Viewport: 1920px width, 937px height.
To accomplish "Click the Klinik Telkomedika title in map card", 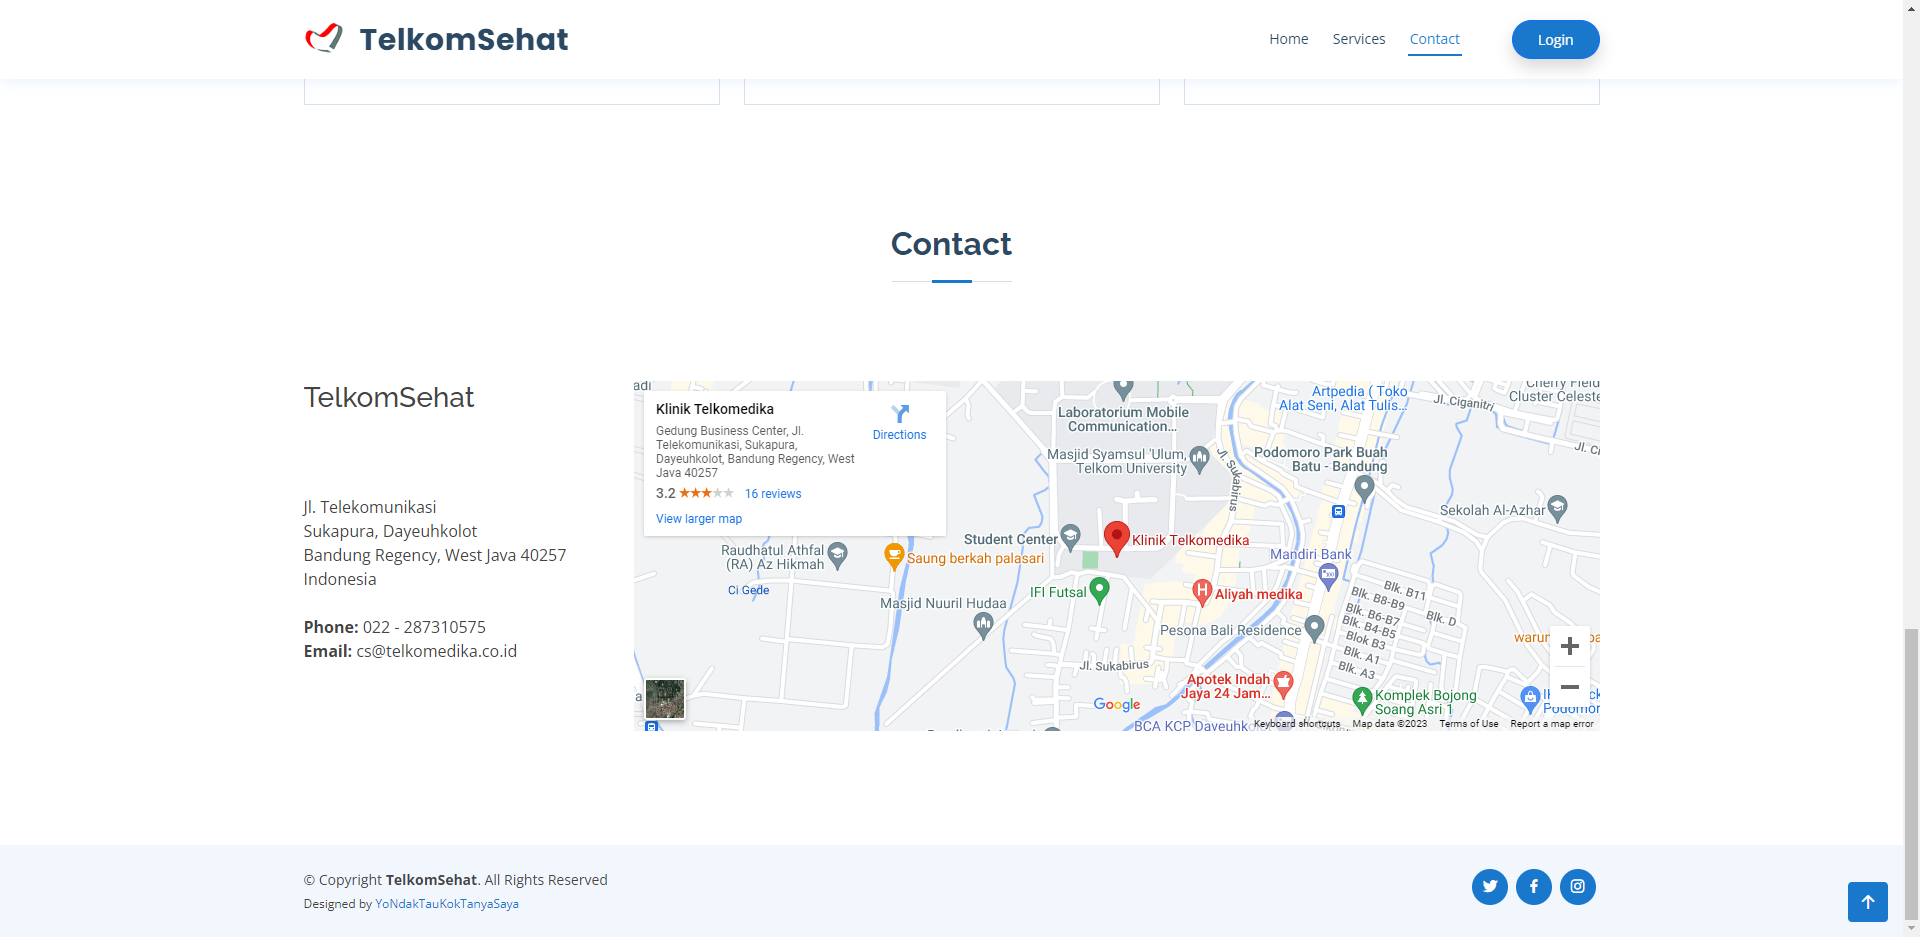I will click(x=715, y=409).
